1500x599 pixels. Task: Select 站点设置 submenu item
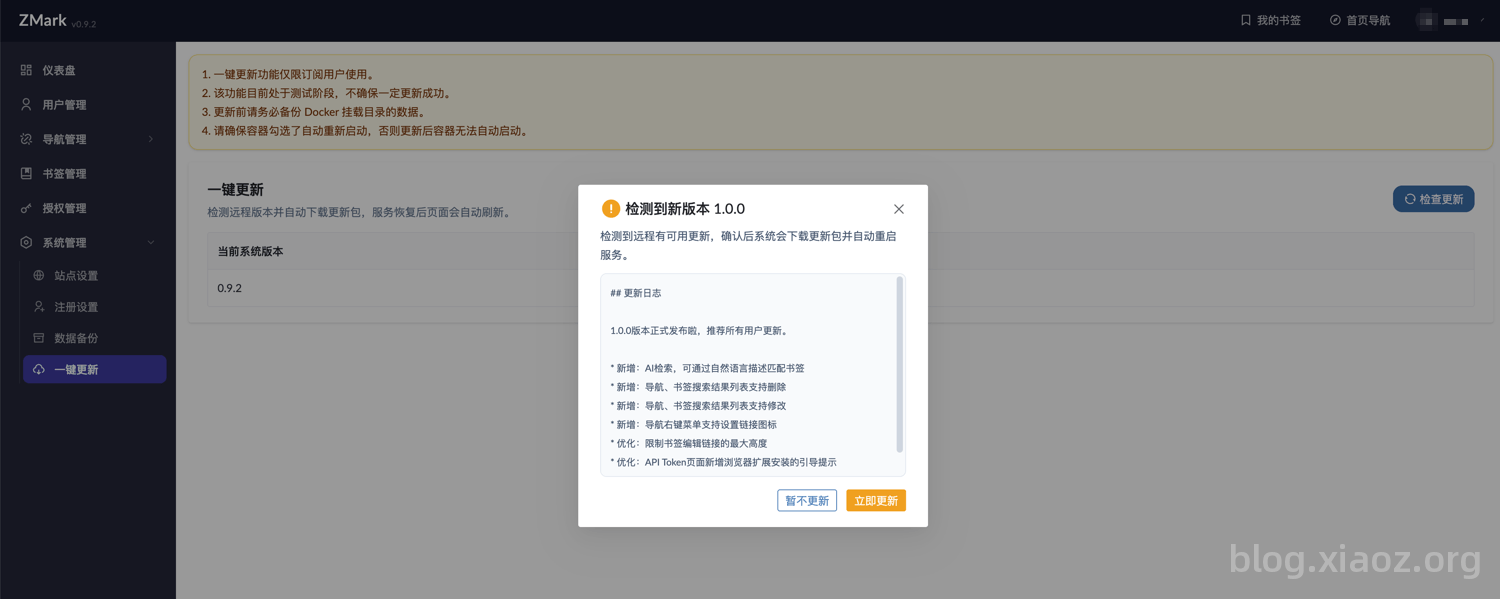(x=94, y=275)
